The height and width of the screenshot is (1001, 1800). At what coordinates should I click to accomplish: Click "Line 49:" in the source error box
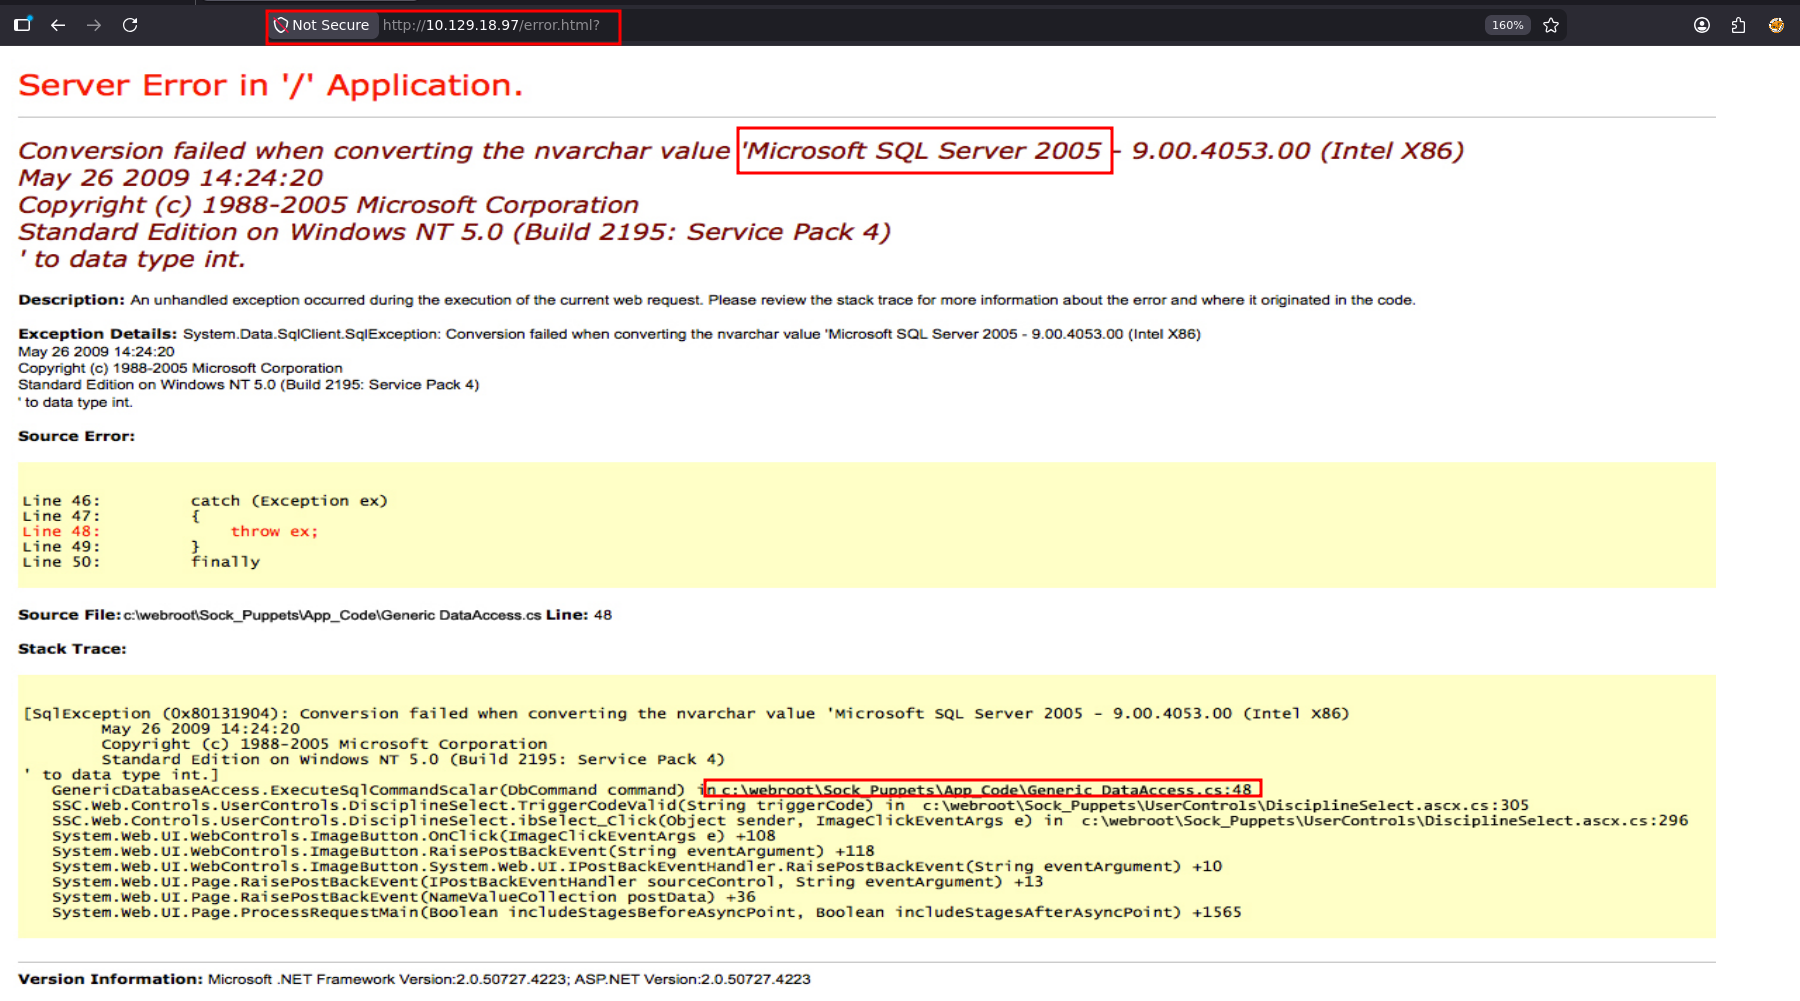pyautogui.click(x=61, y=547)
